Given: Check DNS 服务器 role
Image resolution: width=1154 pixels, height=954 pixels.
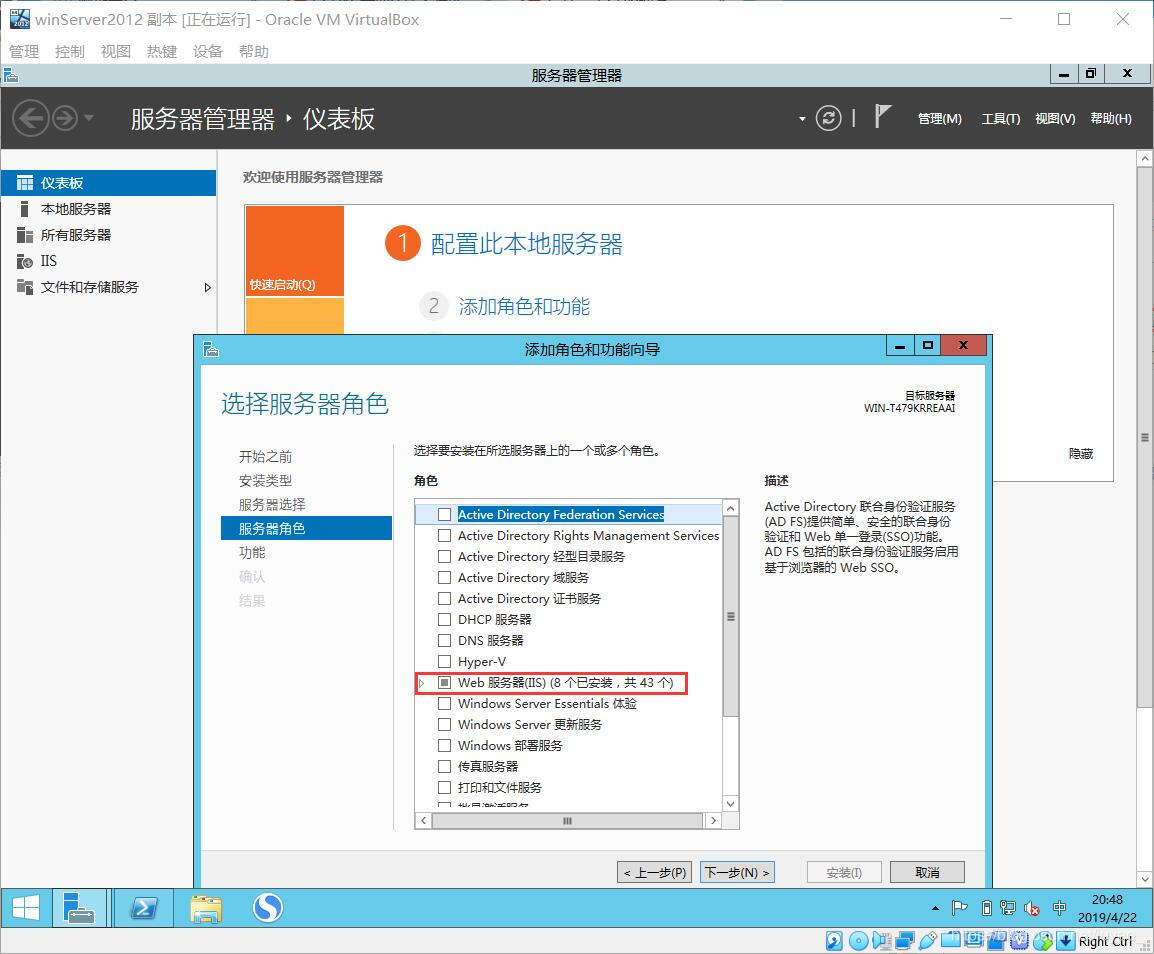Looking at the screenshot, I should point(445,640).
